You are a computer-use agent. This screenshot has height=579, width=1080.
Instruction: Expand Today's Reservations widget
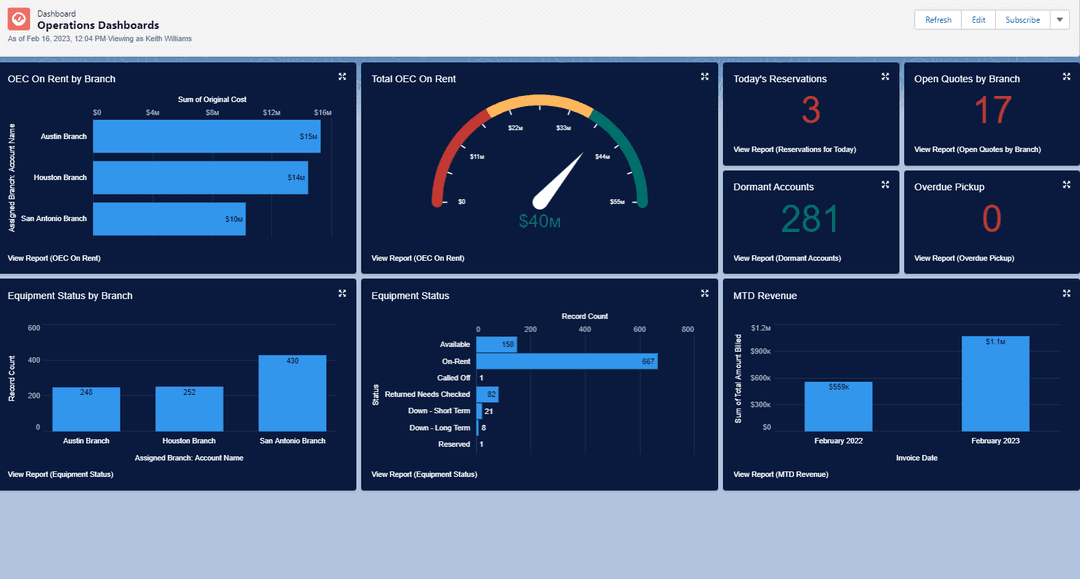(885, 77)
